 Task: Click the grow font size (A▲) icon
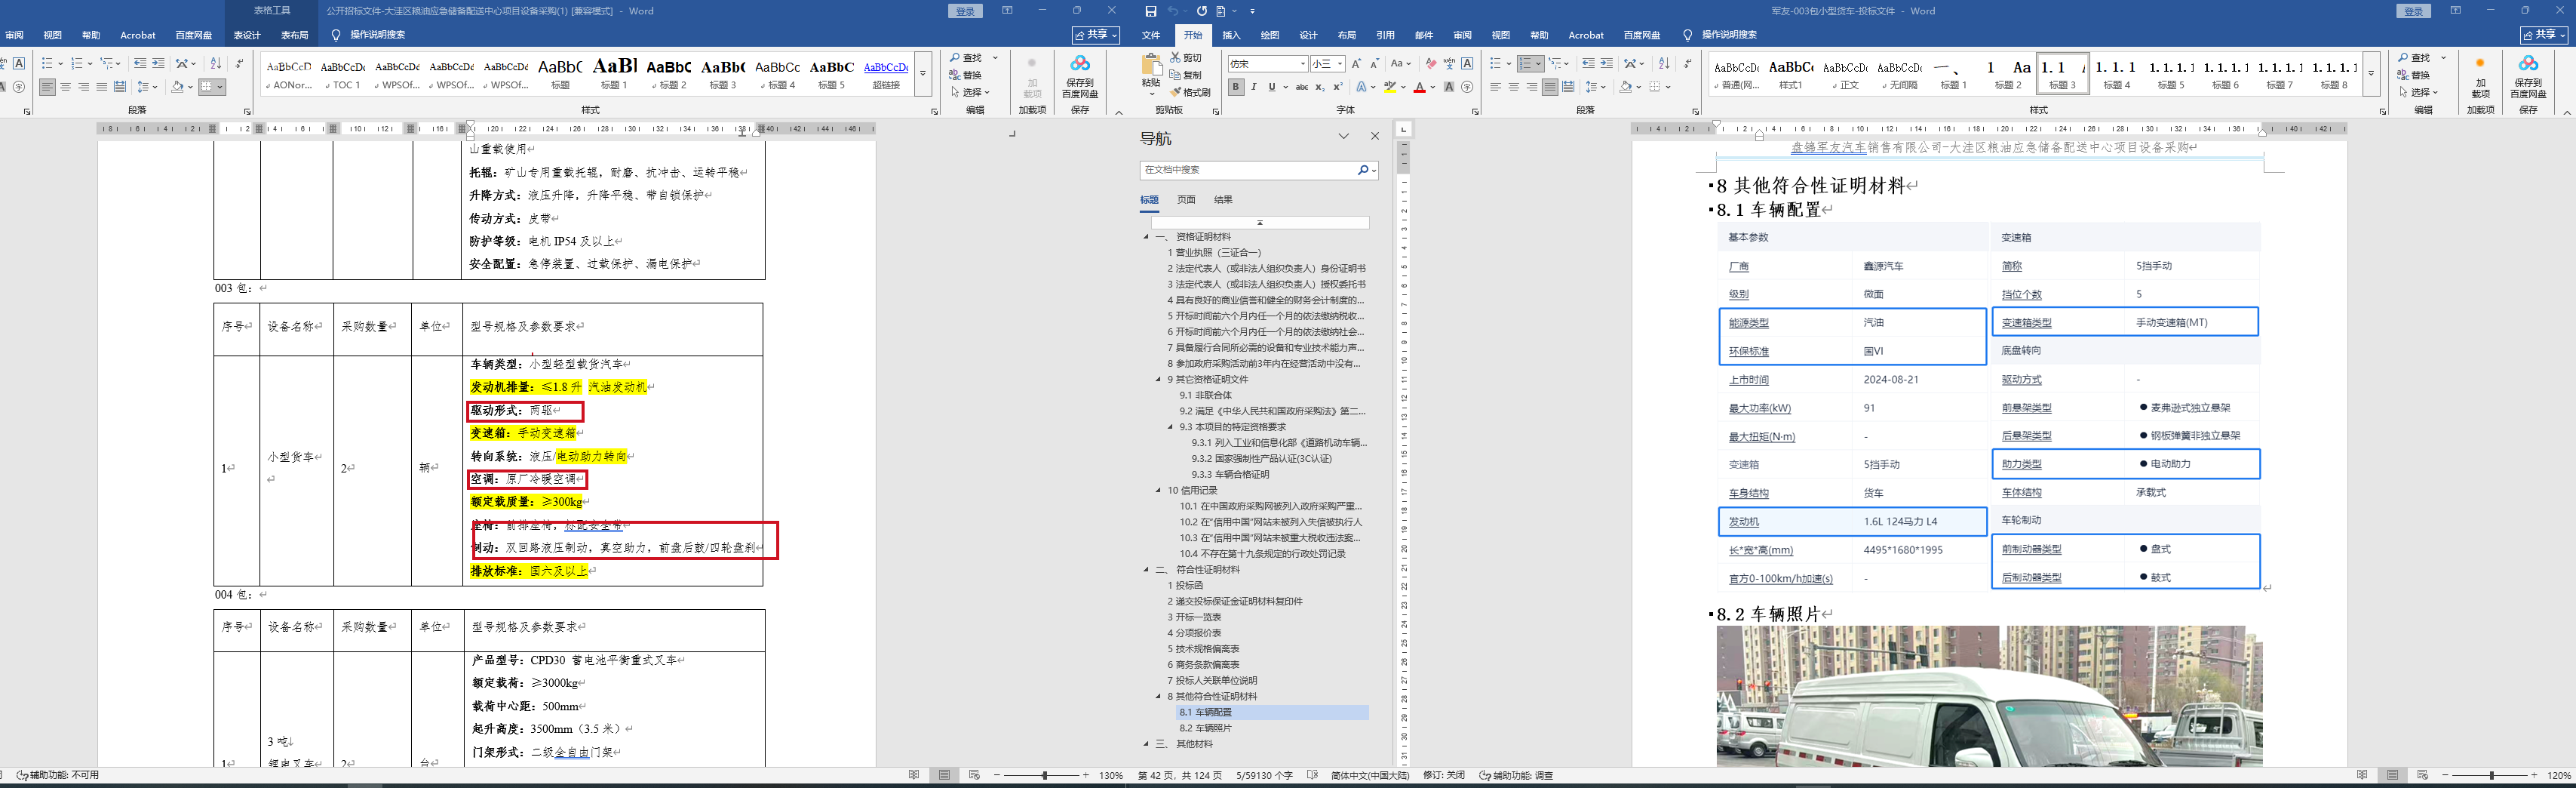coord(1357,64)
